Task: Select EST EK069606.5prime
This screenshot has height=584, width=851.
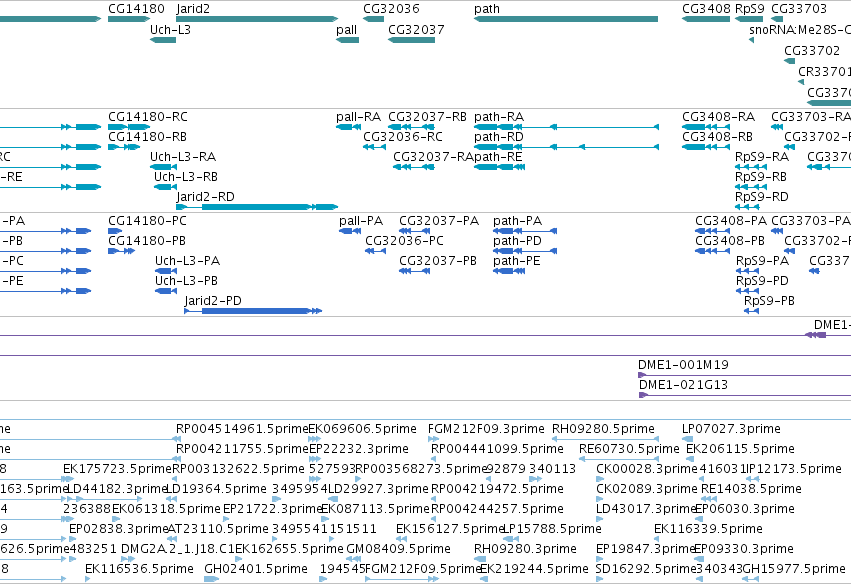Action: point(363,429)
